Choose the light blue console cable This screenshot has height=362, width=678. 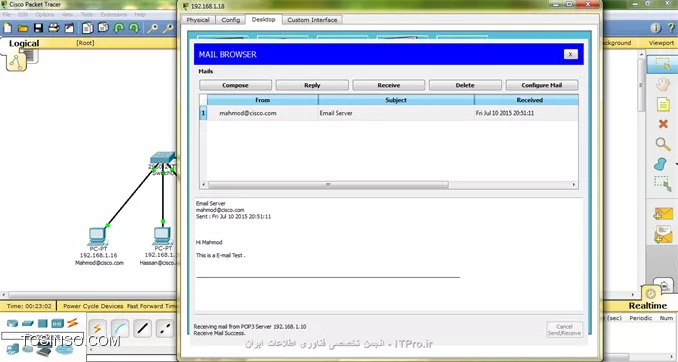pyautogui.click(x=120, y=329)
